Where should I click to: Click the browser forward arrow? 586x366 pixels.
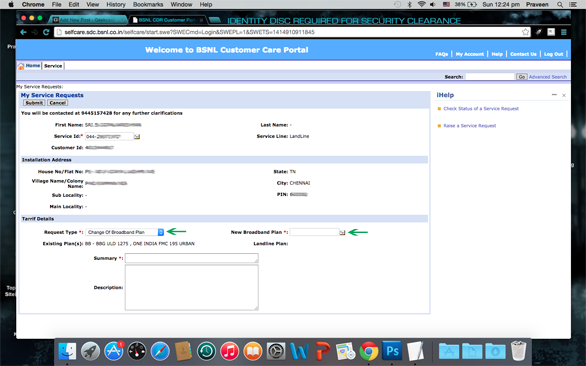35,32
